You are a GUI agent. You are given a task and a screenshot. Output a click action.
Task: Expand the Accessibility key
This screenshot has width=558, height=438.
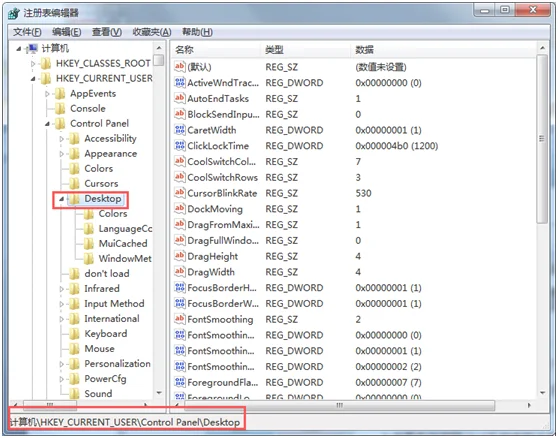[x=62, y=139]
